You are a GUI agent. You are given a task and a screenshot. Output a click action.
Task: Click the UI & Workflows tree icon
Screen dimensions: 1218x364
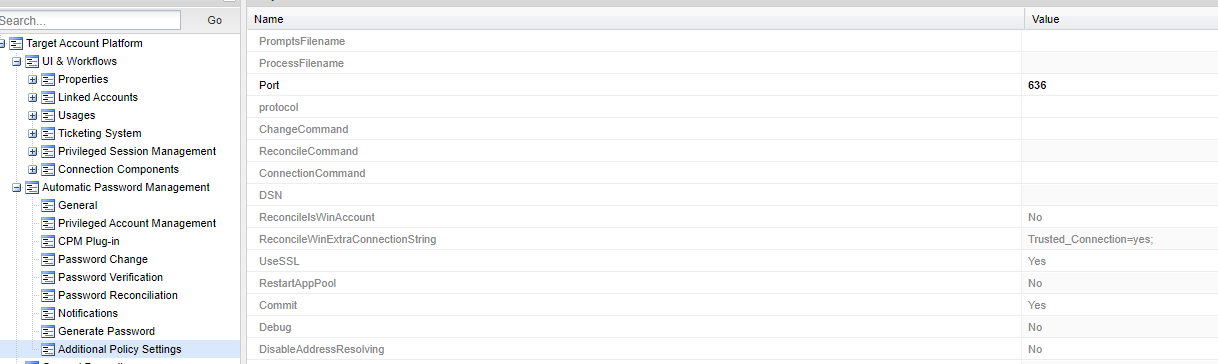[x=32, y=61]
